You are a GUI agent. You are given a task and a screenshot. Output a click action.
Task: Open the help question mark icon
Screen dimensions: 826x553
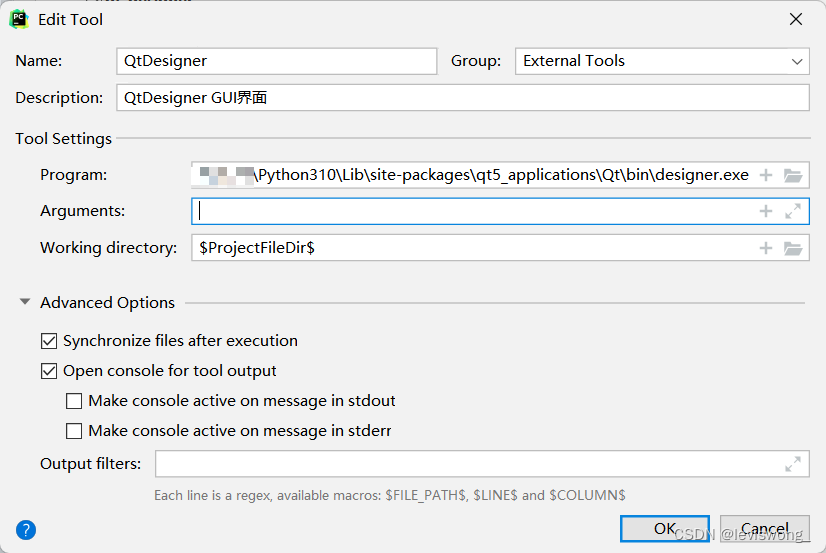(x=26, y=530)
